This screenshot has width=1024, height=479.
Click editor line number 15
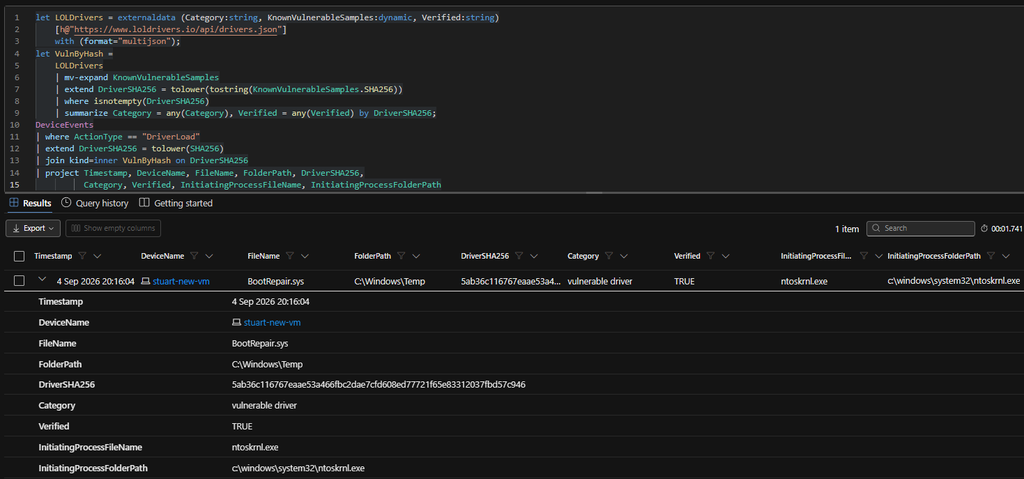click(14, 186)
